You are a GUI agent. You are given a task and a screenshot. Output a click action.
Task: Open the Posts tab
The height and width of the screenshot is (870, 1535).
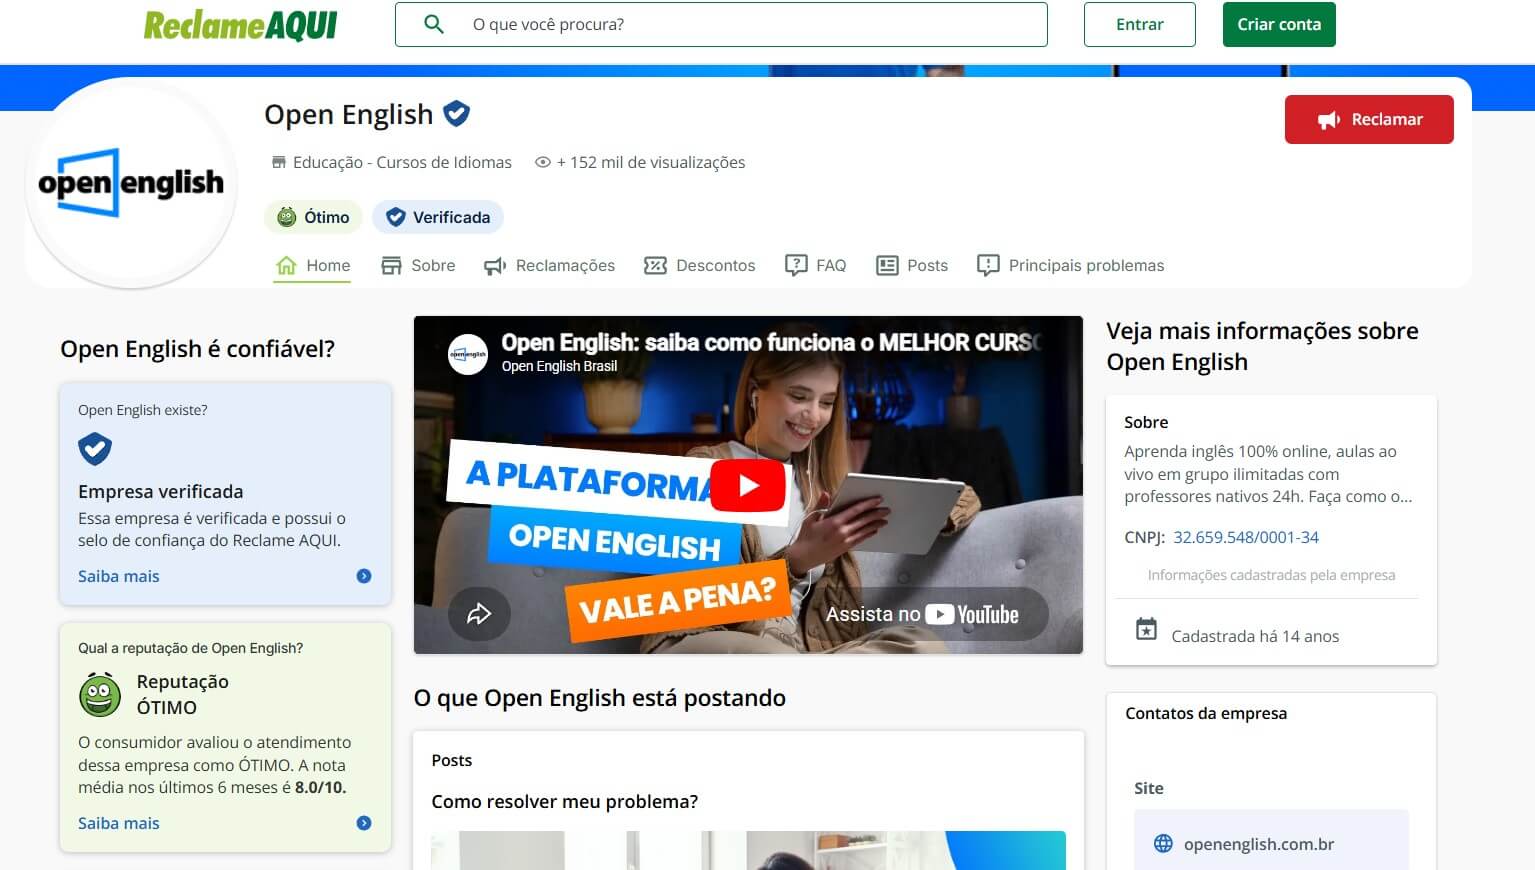click(x=911, y=265)
